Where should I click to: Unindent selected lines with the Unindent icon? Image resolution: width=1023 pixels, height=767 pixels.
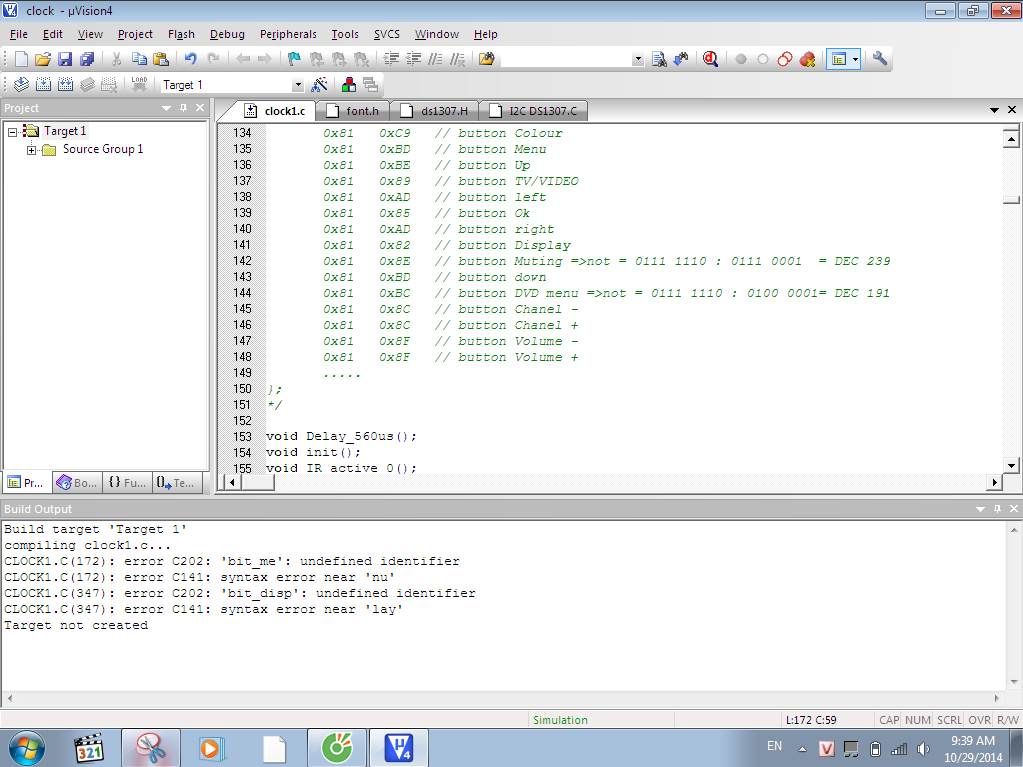tap(413, 59)
